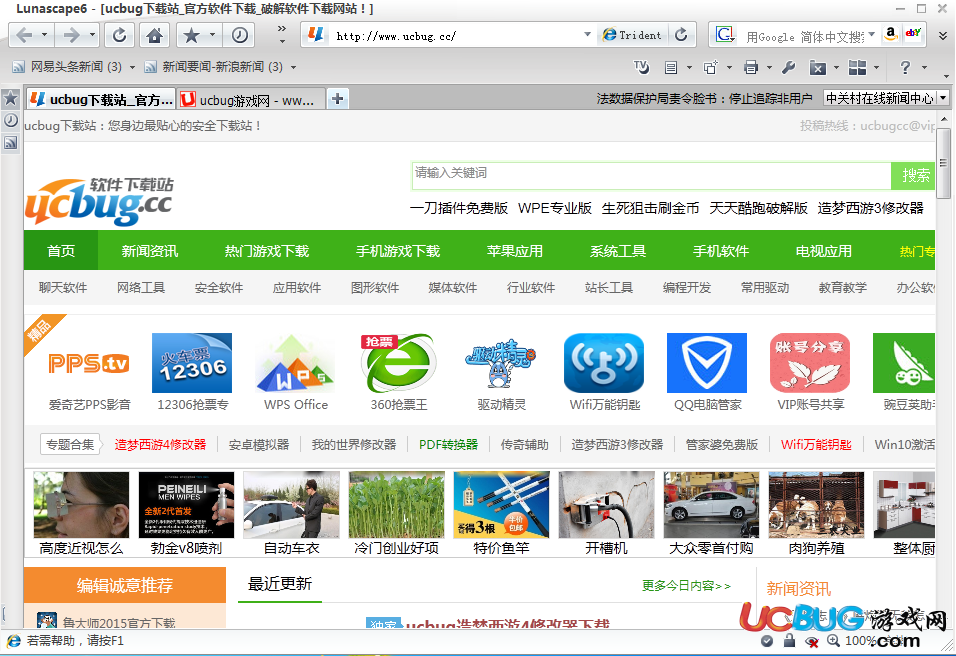The image size is (956, 656).
Task: Click the address bar URL field
Action: click(456, 36)
